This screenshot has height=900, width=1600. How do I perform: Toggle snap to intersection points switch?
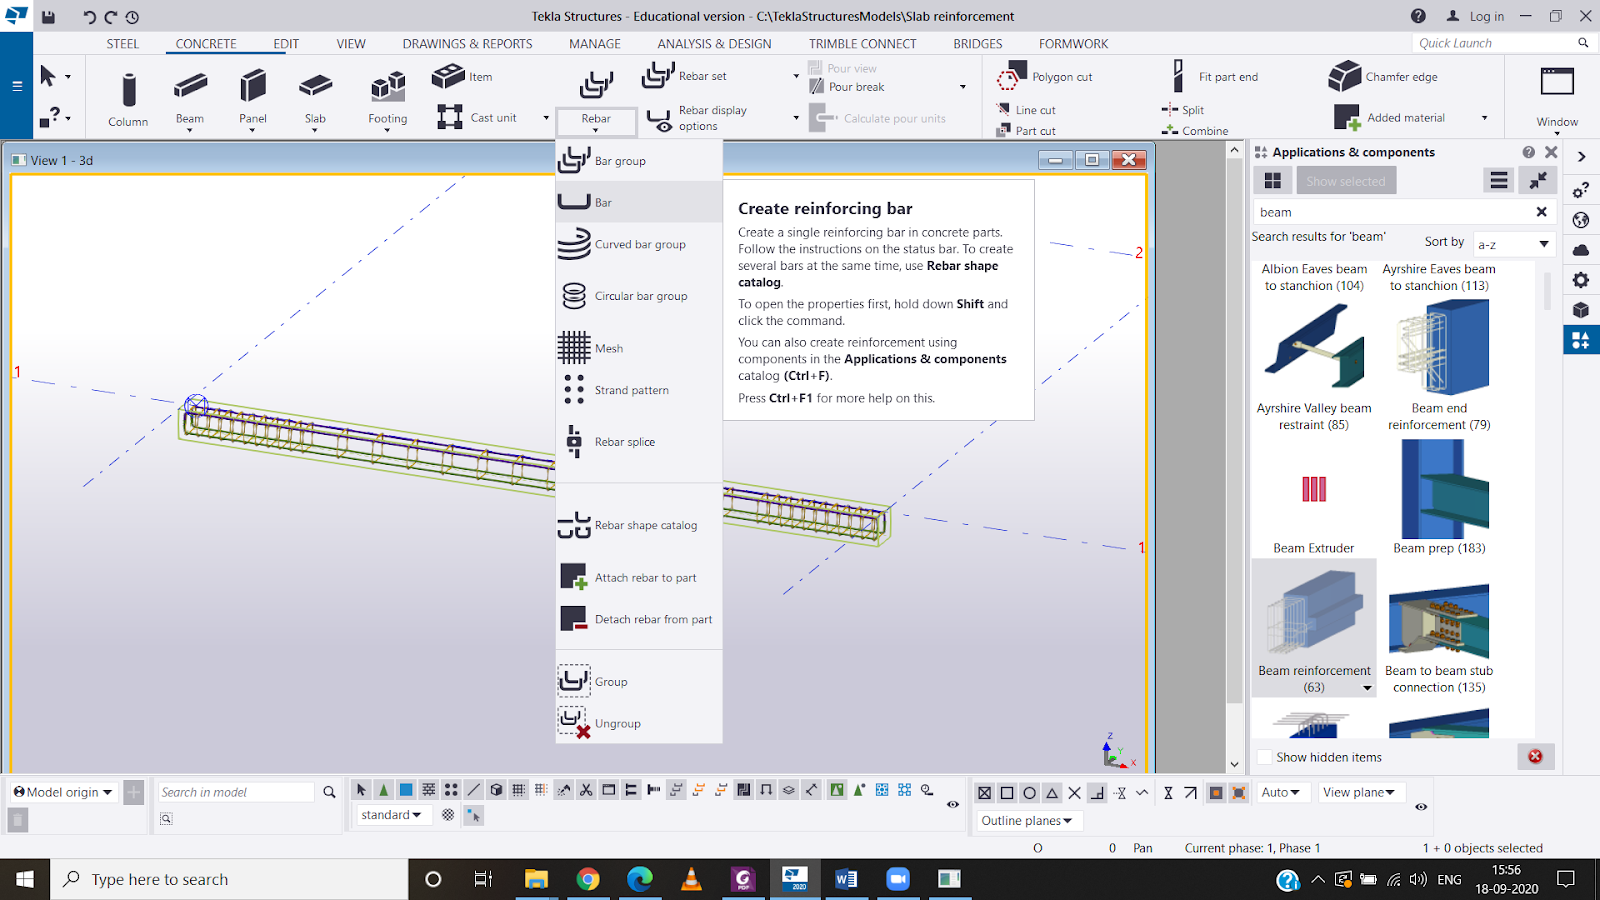click(x=1074, y=793)
